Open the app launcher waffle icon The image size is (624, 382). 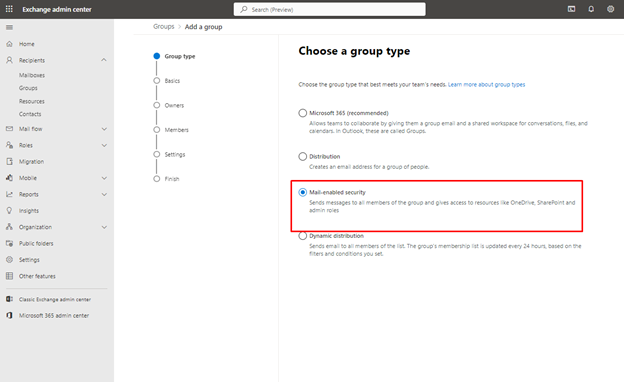9,9
